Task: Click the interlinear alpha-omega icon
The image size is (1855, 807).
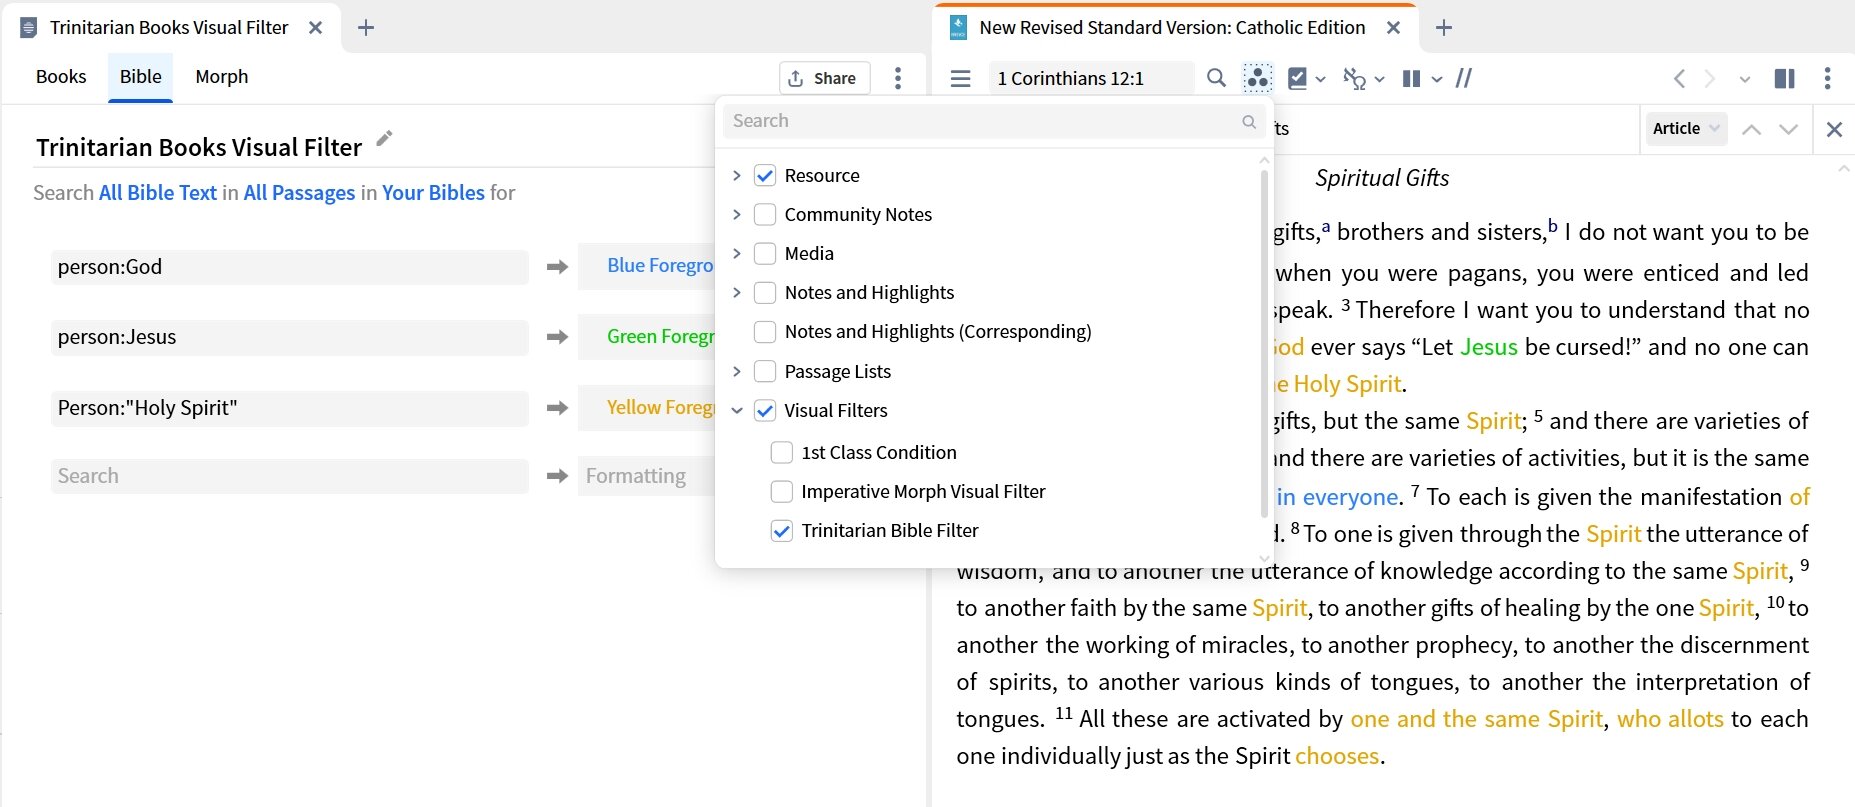Action: click(1354, 78)
